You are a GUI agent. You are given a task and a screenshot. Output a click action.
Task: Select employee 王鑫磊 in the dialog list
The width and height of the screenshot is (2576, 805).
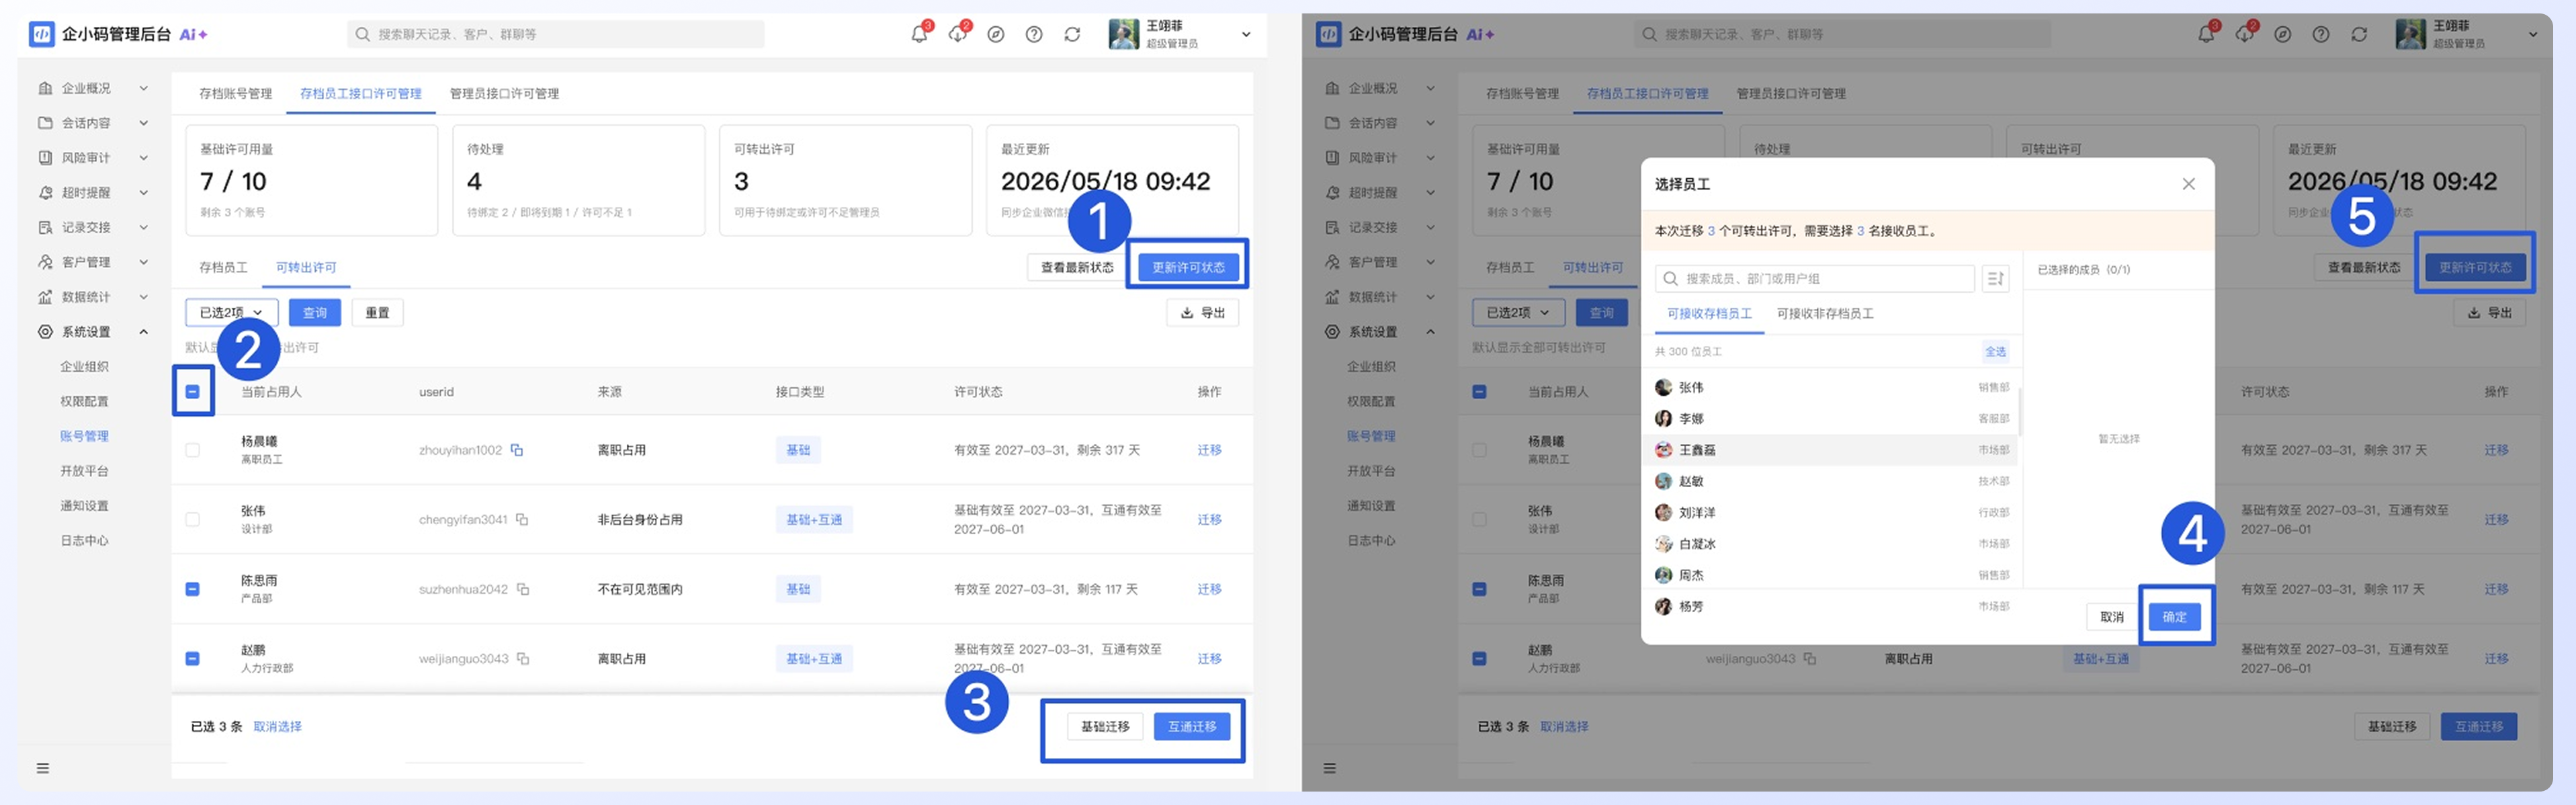tap(1833, 450)
